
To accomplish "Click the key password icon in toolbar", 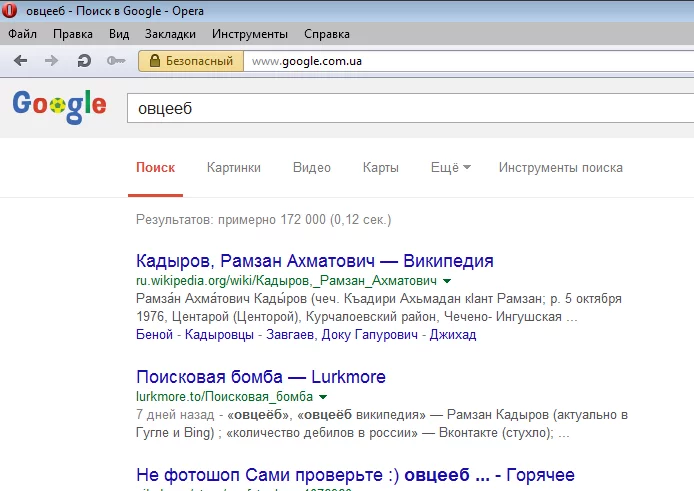I will (116, 61).
